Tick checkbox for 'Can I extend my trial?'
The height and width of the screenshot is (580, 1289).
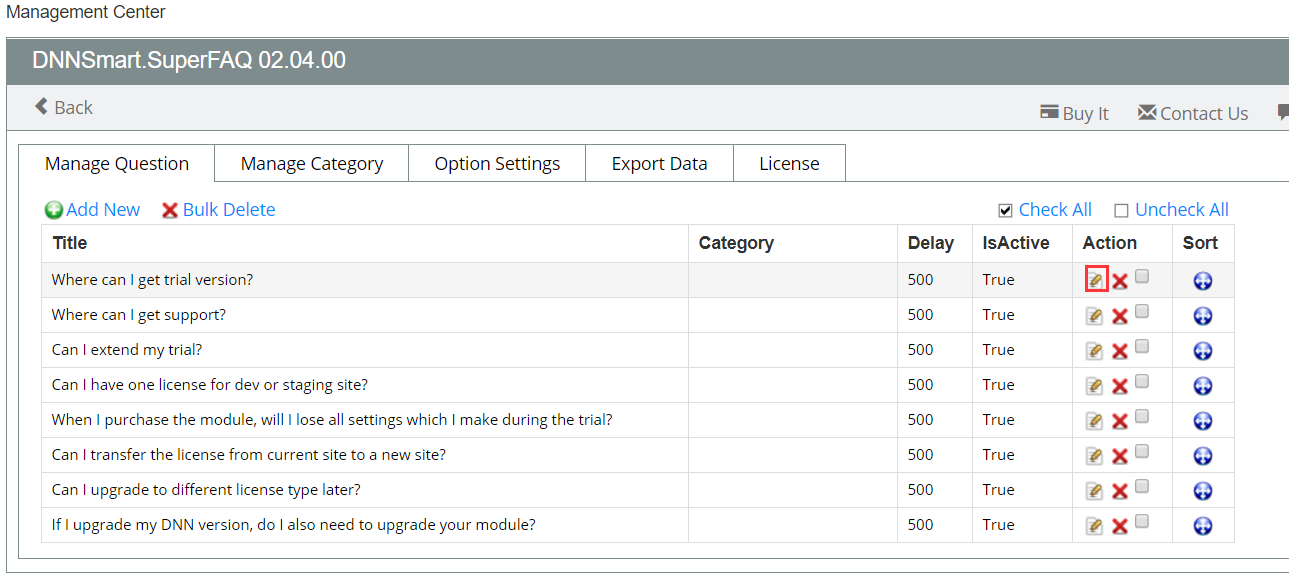pyautogui.click(x=1142, y=347)
